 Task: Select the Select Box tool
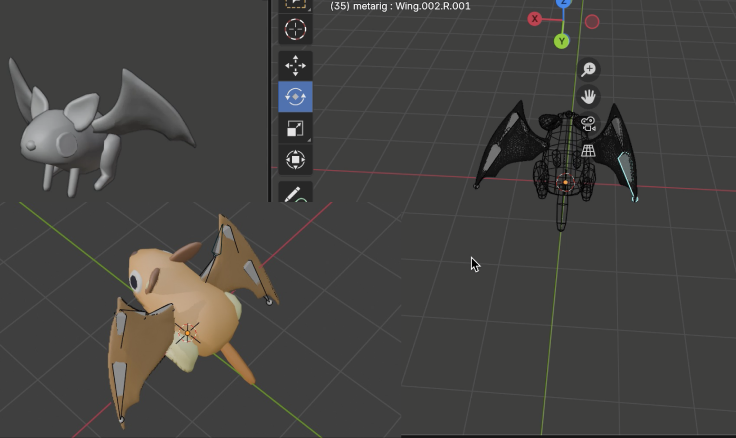[x=295, y=5]
